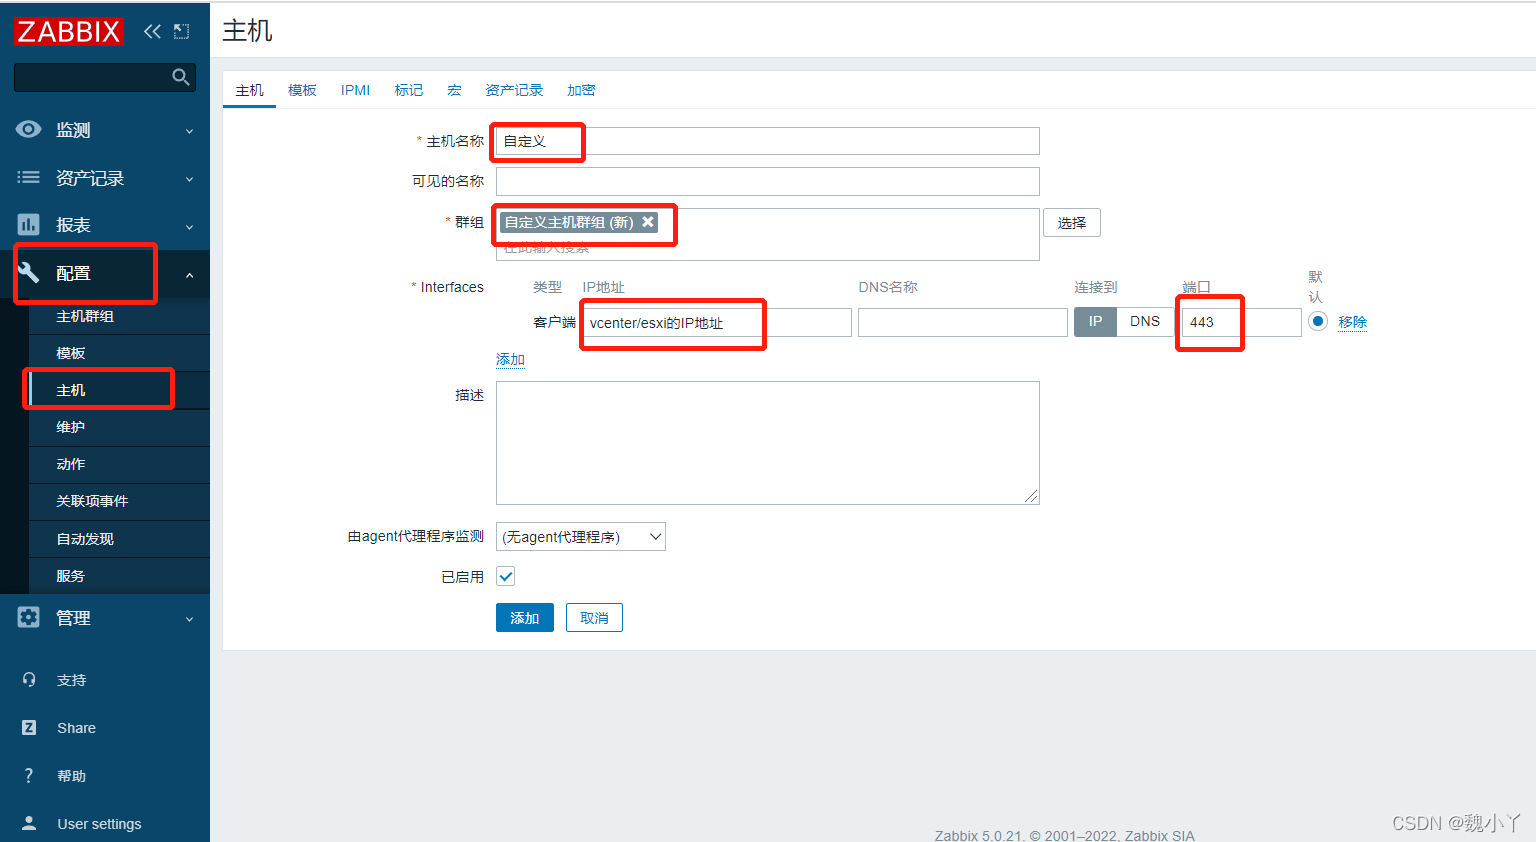Open 关联项事件 in the sidebar

click(119, 501)
